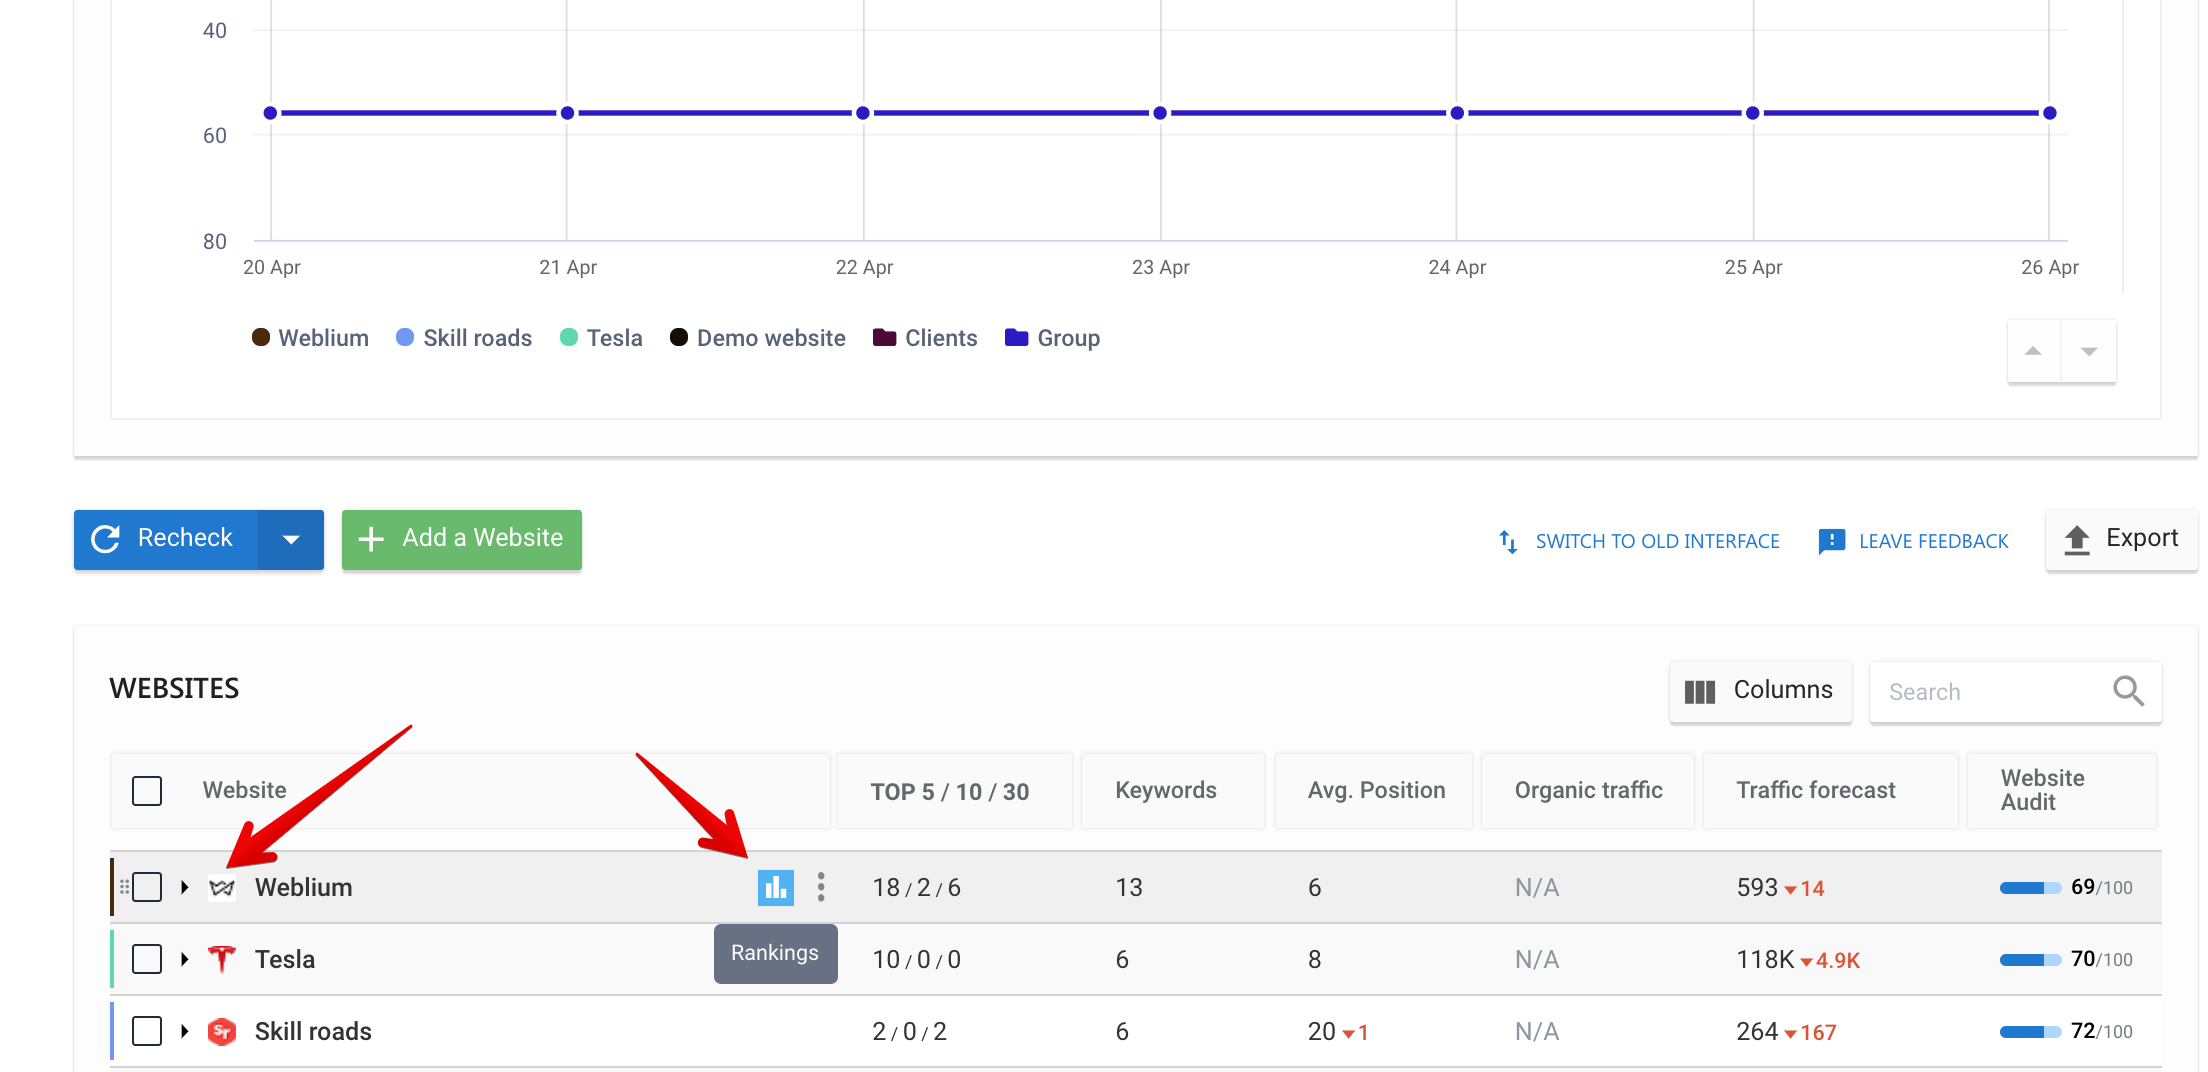Viewport: 2208px width, 1072px height.
Task: Click Weblium traffic forecast value 593
Action: (x=1757, y=888)
